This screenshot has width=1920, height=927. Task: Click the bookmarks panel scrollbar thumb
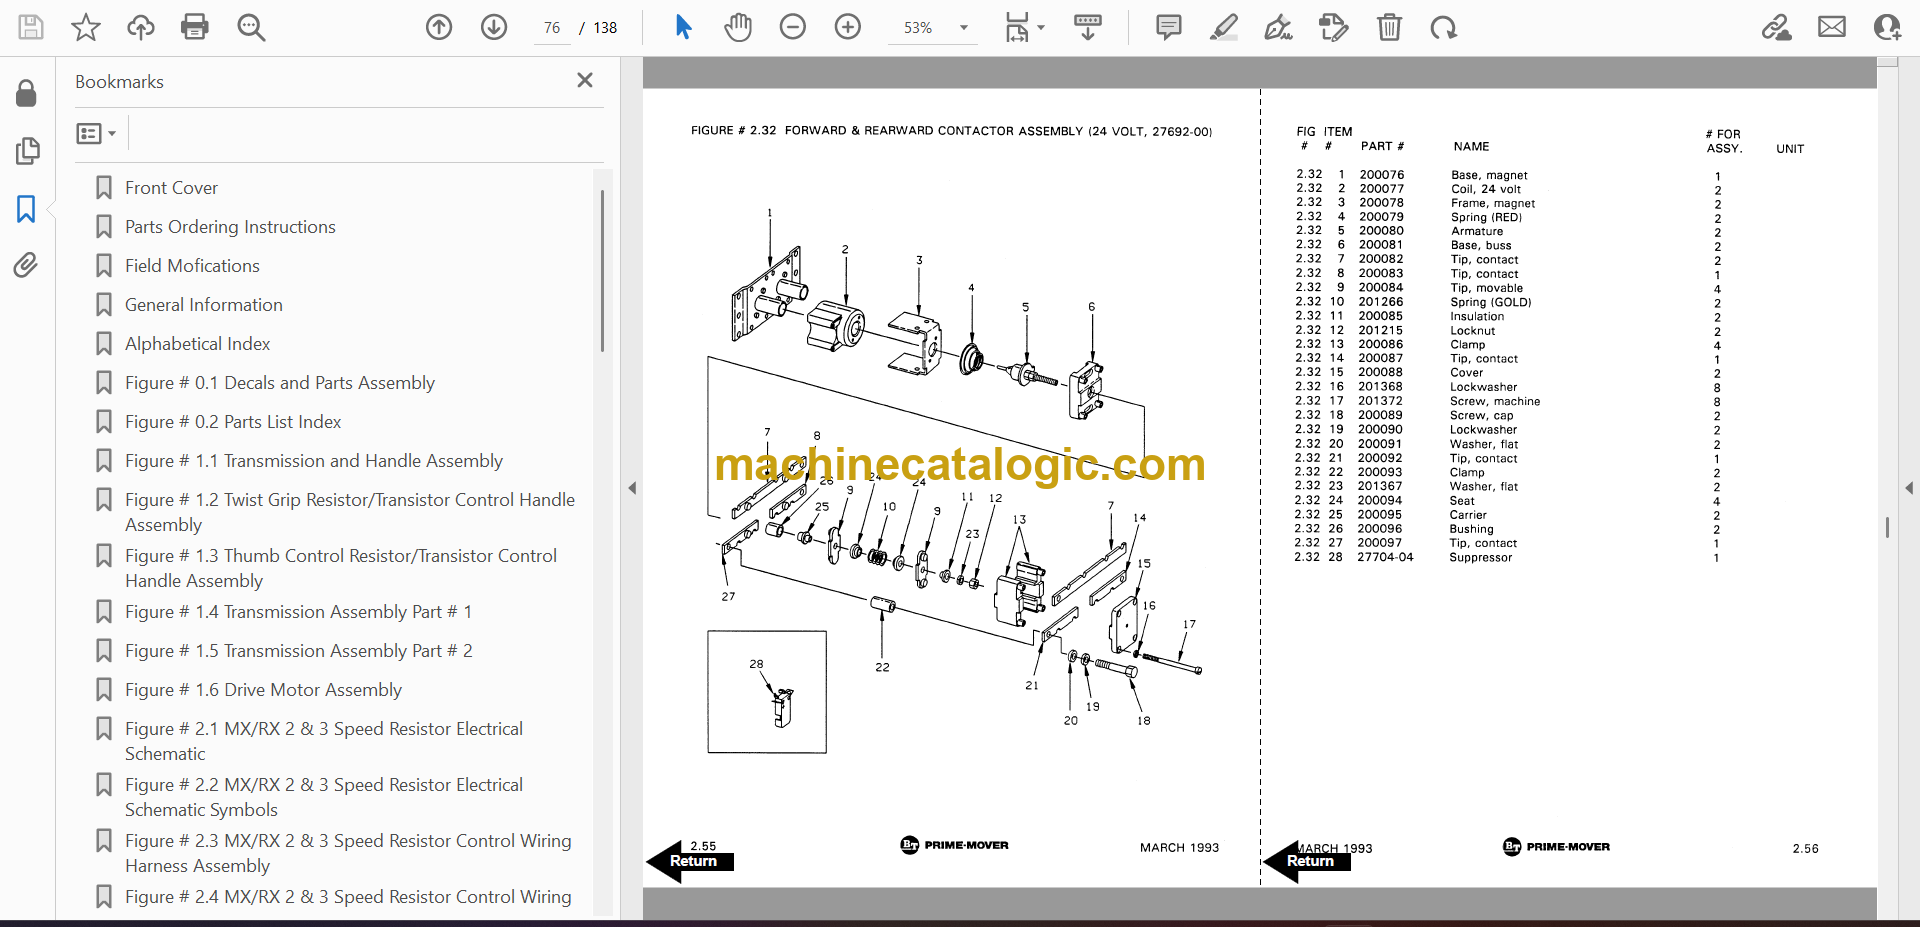coord(602,270)
